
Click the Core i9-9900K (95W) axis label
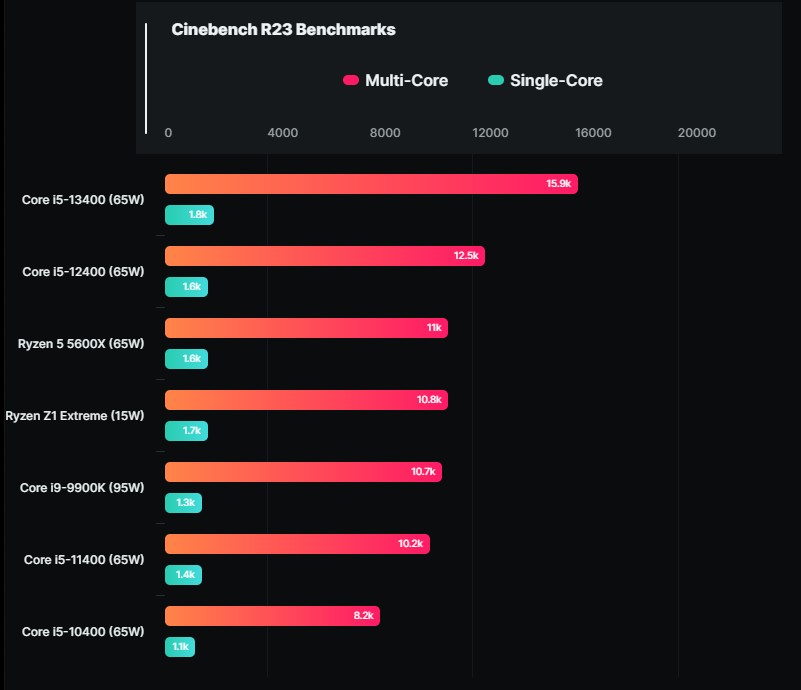(82, 488)
